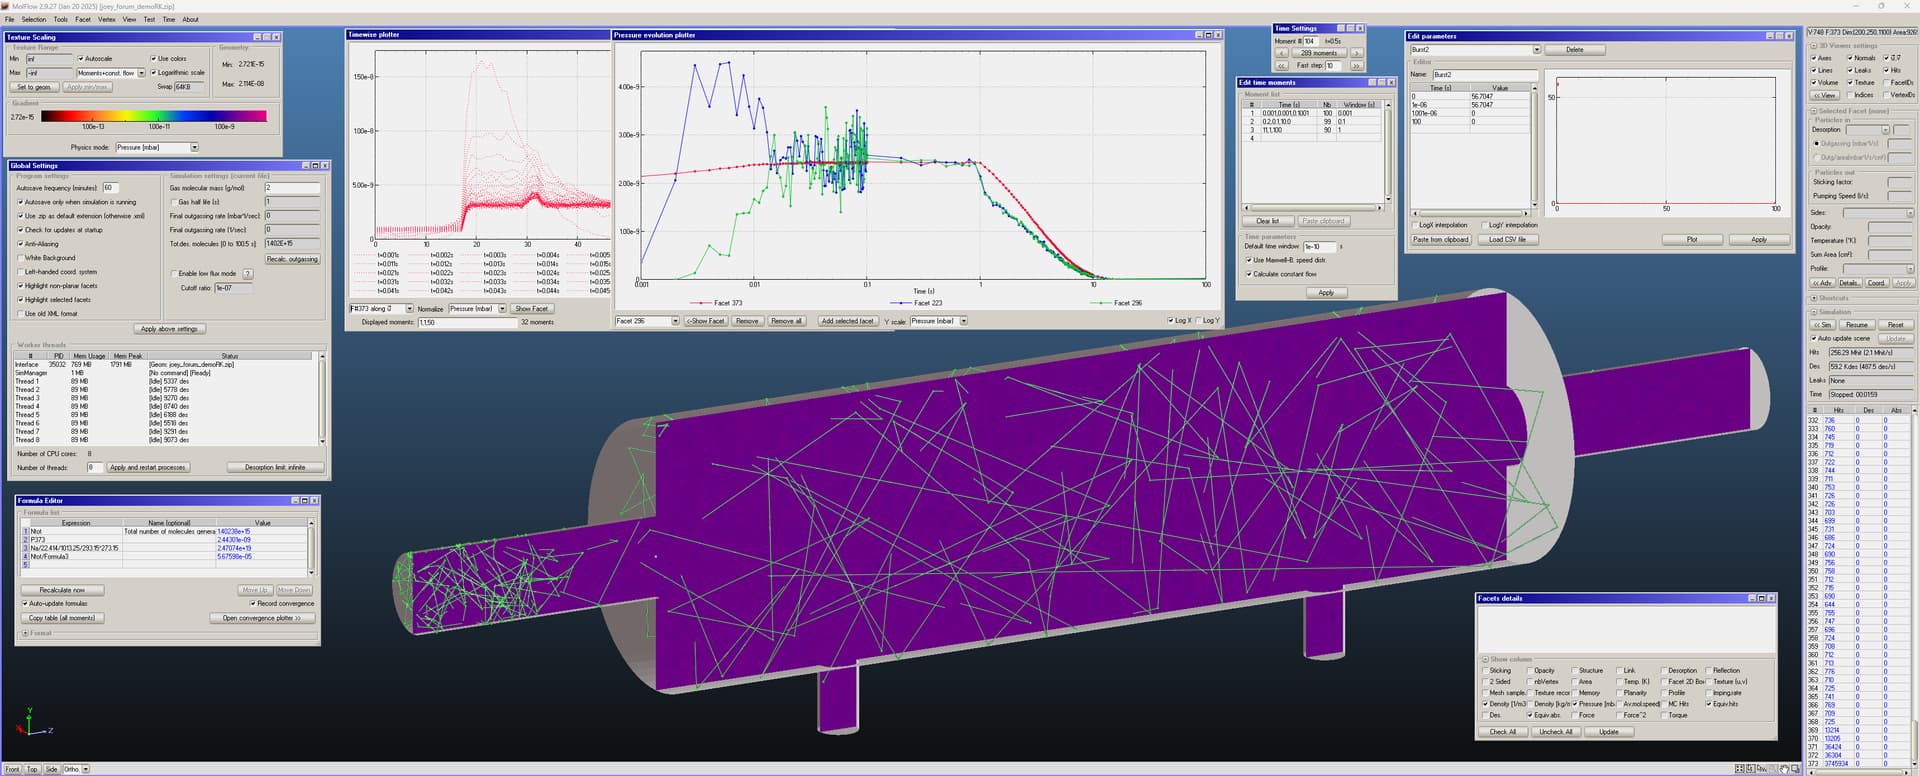Click Add selected facet button
Viewport: 1920px width, 776px height.
[848, 321]
